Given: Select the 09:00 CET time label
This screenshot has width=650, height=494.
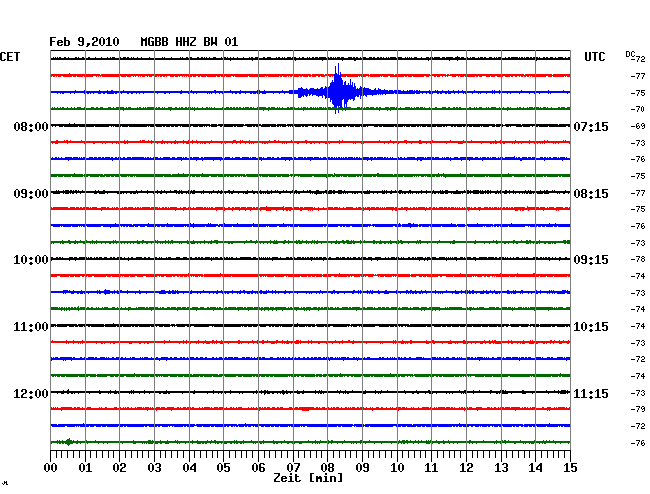Looking at the screenshot, I should 31,194.
